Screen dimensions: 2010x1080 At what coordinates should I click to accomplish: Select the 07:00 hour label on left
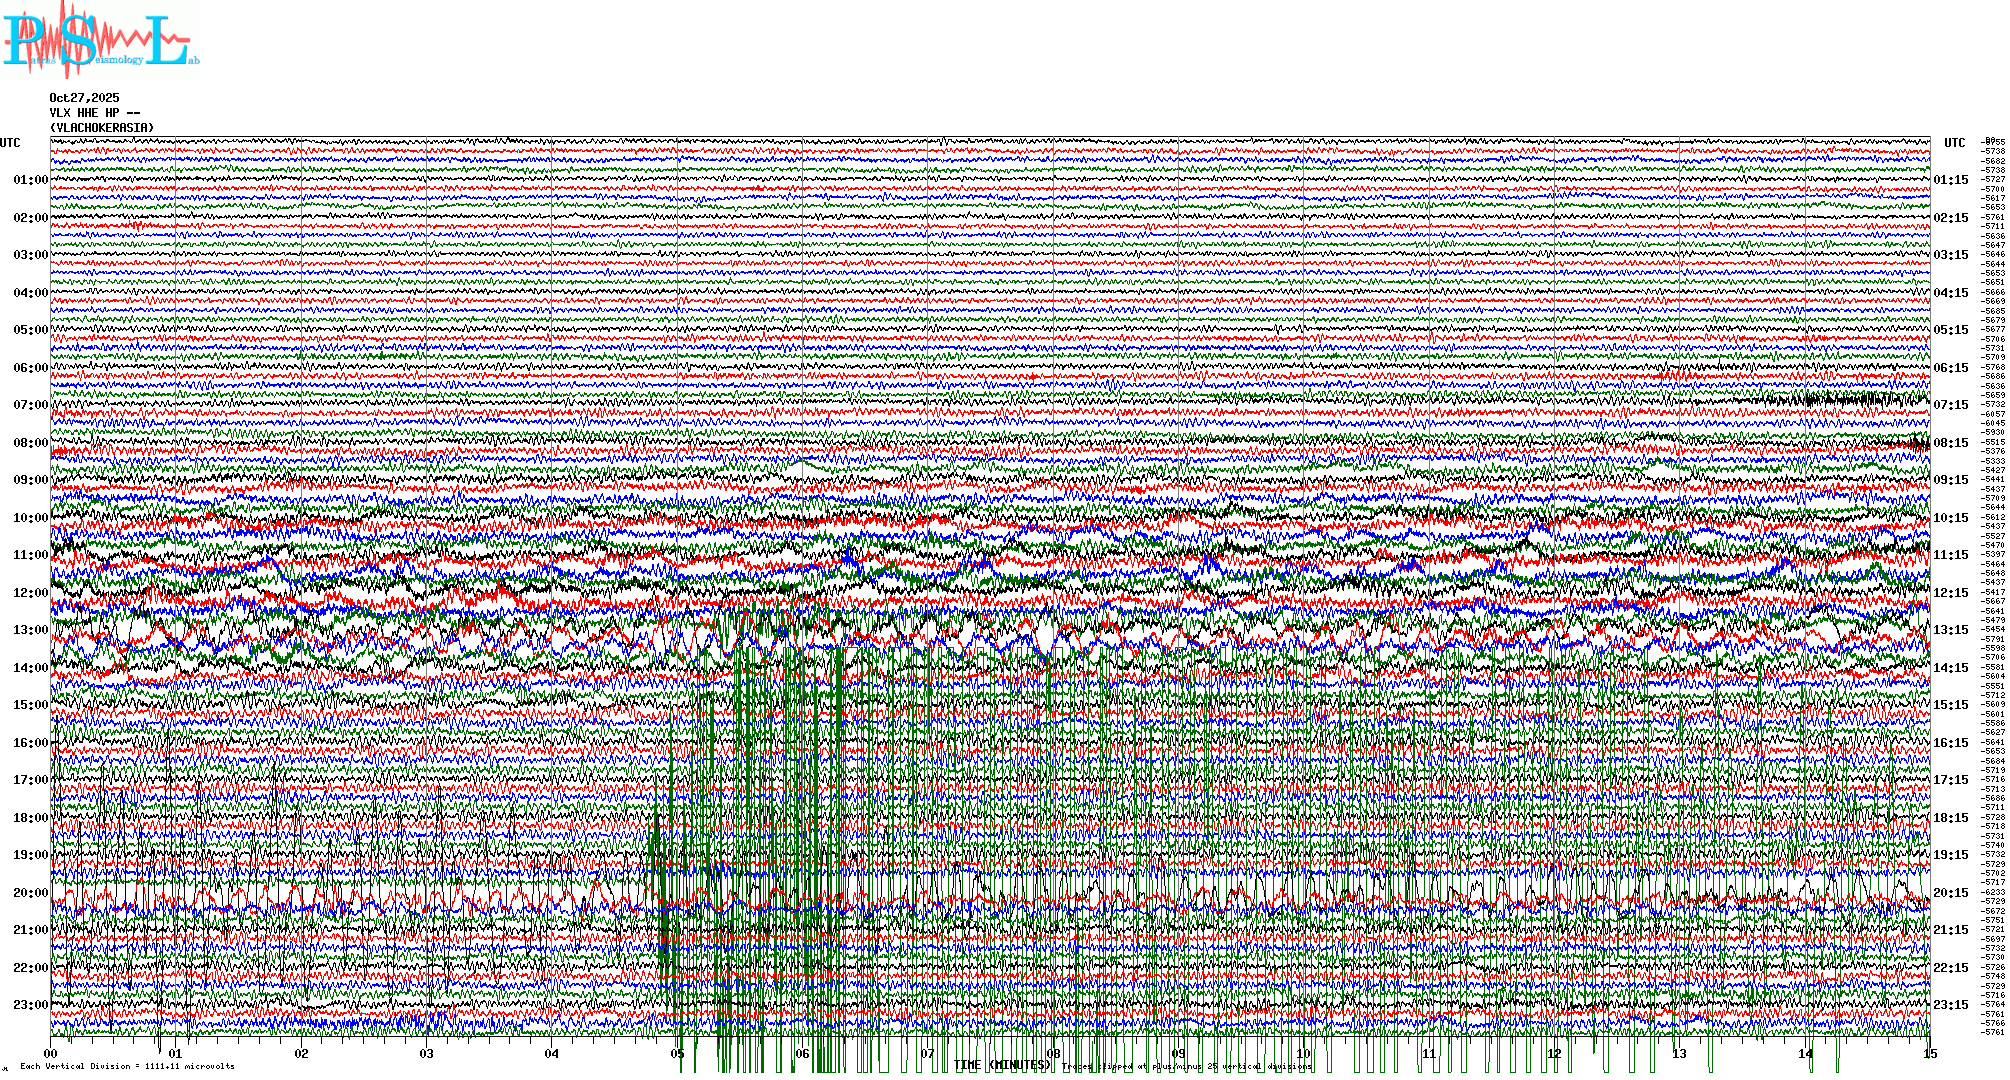(30, 405)
